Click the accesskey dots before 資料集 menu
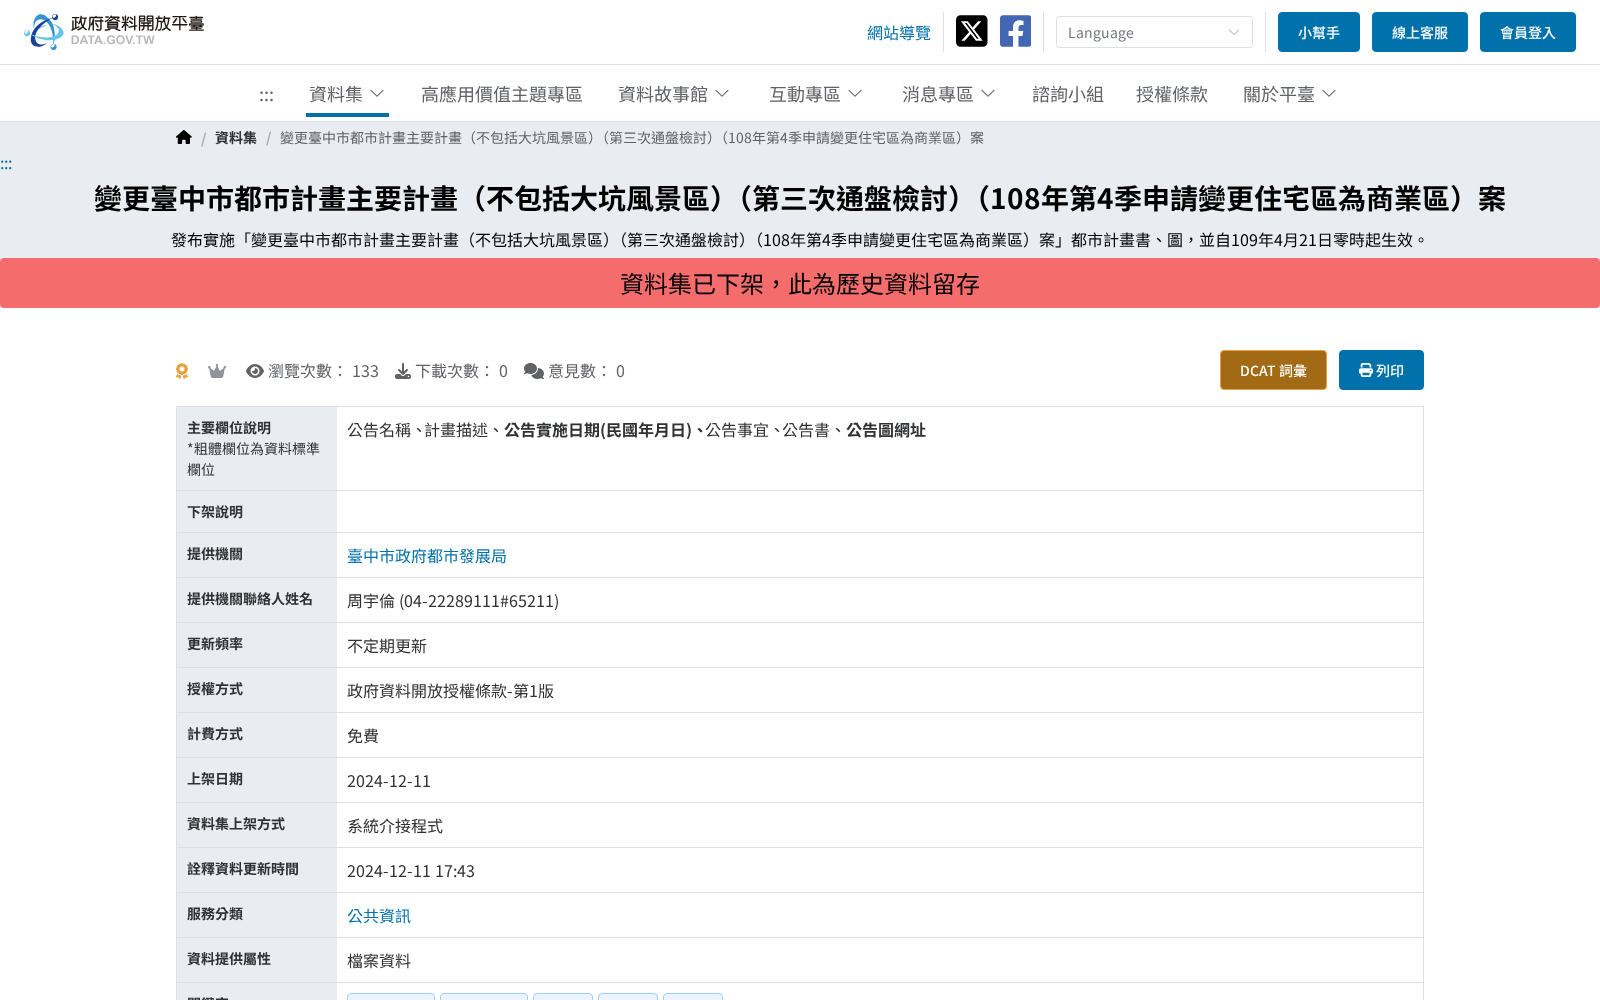 coord(266,96)
